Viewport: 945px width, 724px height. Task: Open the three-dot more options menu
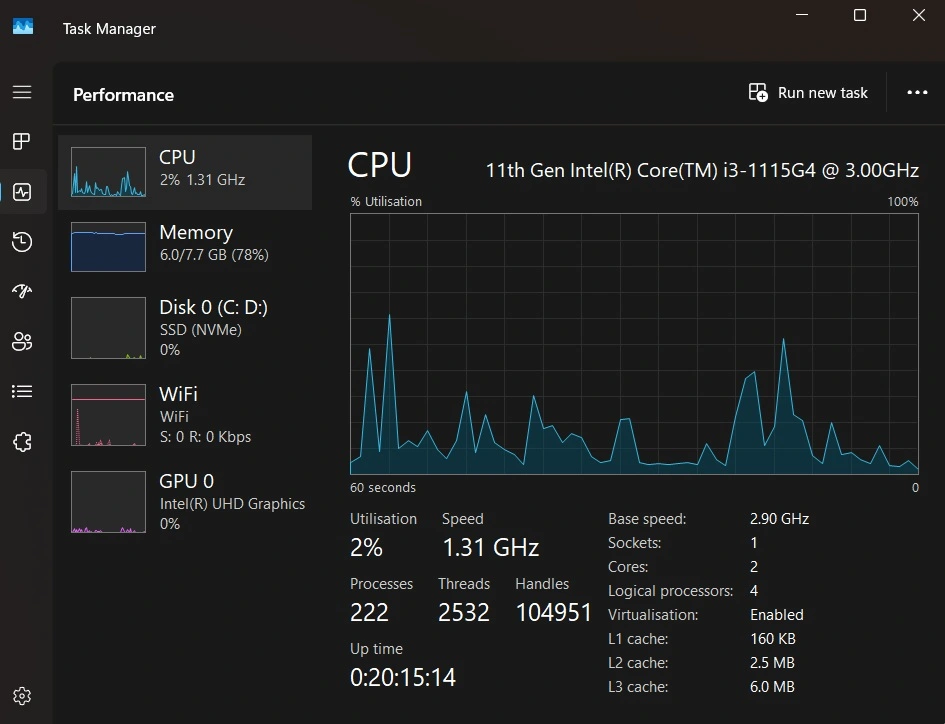tap(917, 93)
